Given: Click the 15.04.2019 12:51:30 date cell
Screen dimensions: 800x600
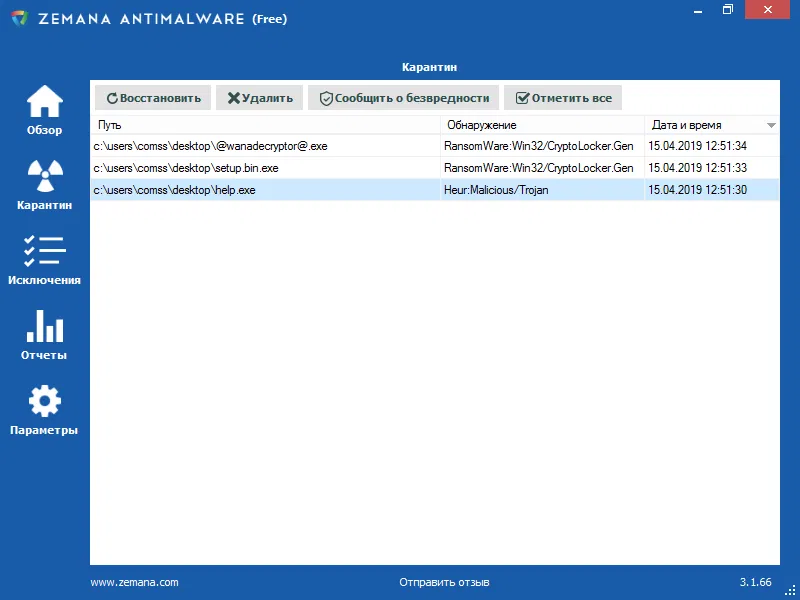Looking at the screenshot, I should pos(711,190).
